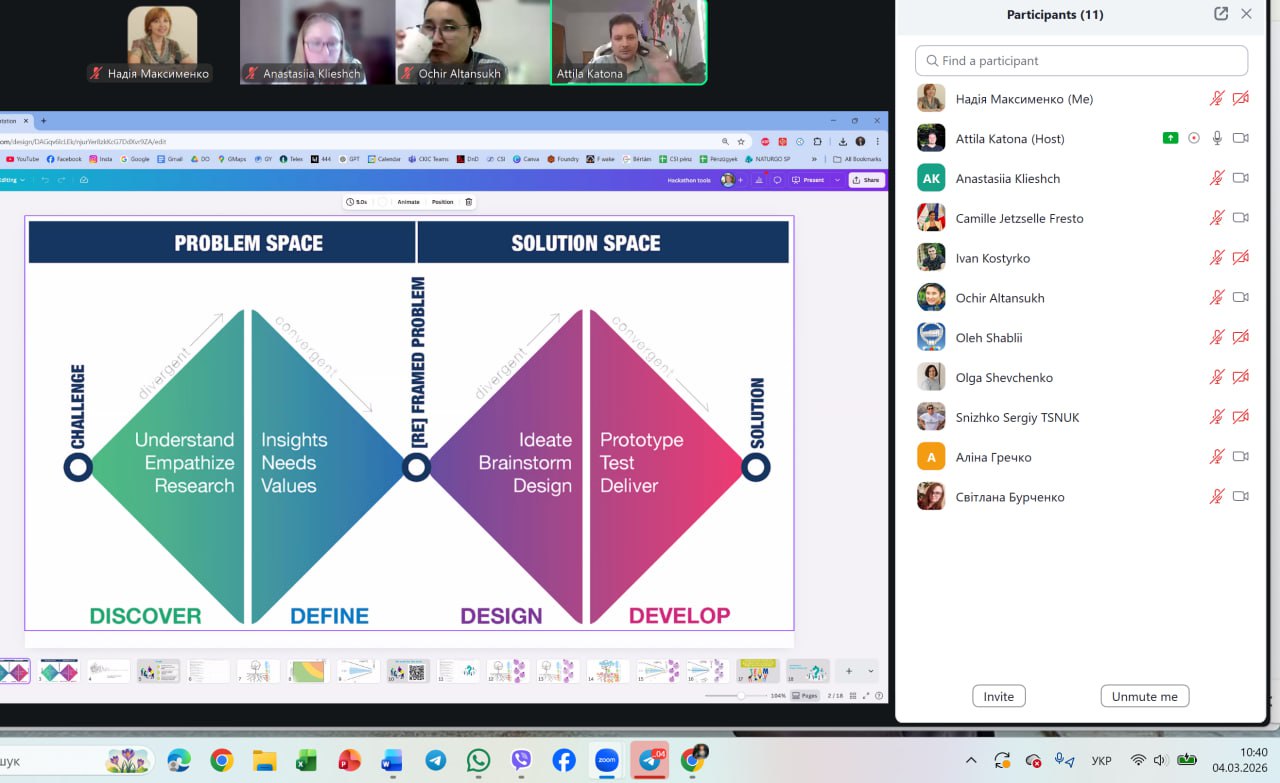Click microphone icon next to Attila Katona
The width and height of the screenshot is (1280, 783).
(x=1217, y=138)
